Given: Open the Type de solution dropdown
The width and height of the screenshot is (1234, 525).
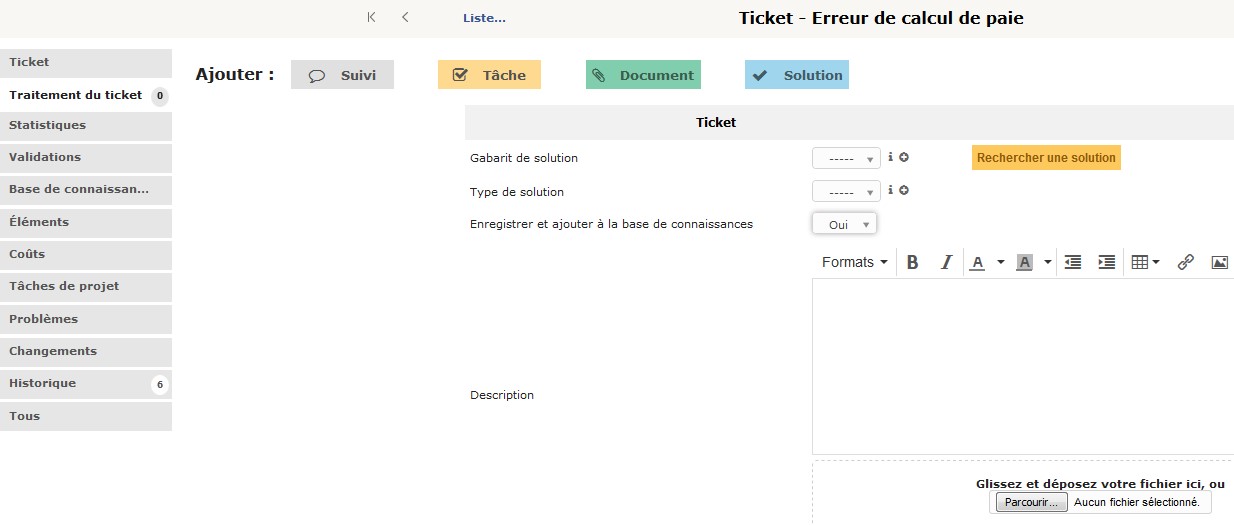Looking at the screenshot, I should pos(846,192).
